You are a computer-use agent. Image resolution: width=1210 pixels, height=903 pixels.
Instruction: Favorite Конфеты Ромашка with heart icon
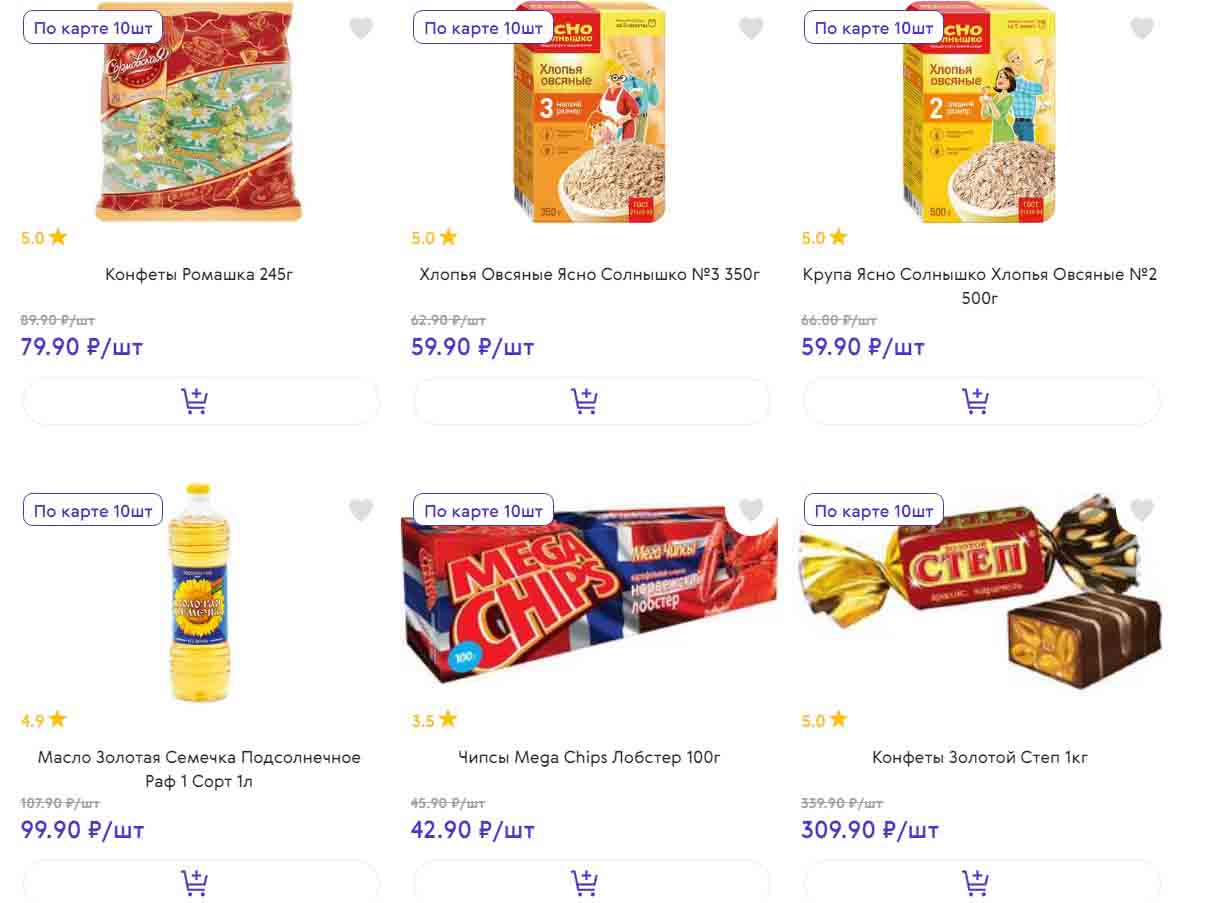(x=361, y=29)
